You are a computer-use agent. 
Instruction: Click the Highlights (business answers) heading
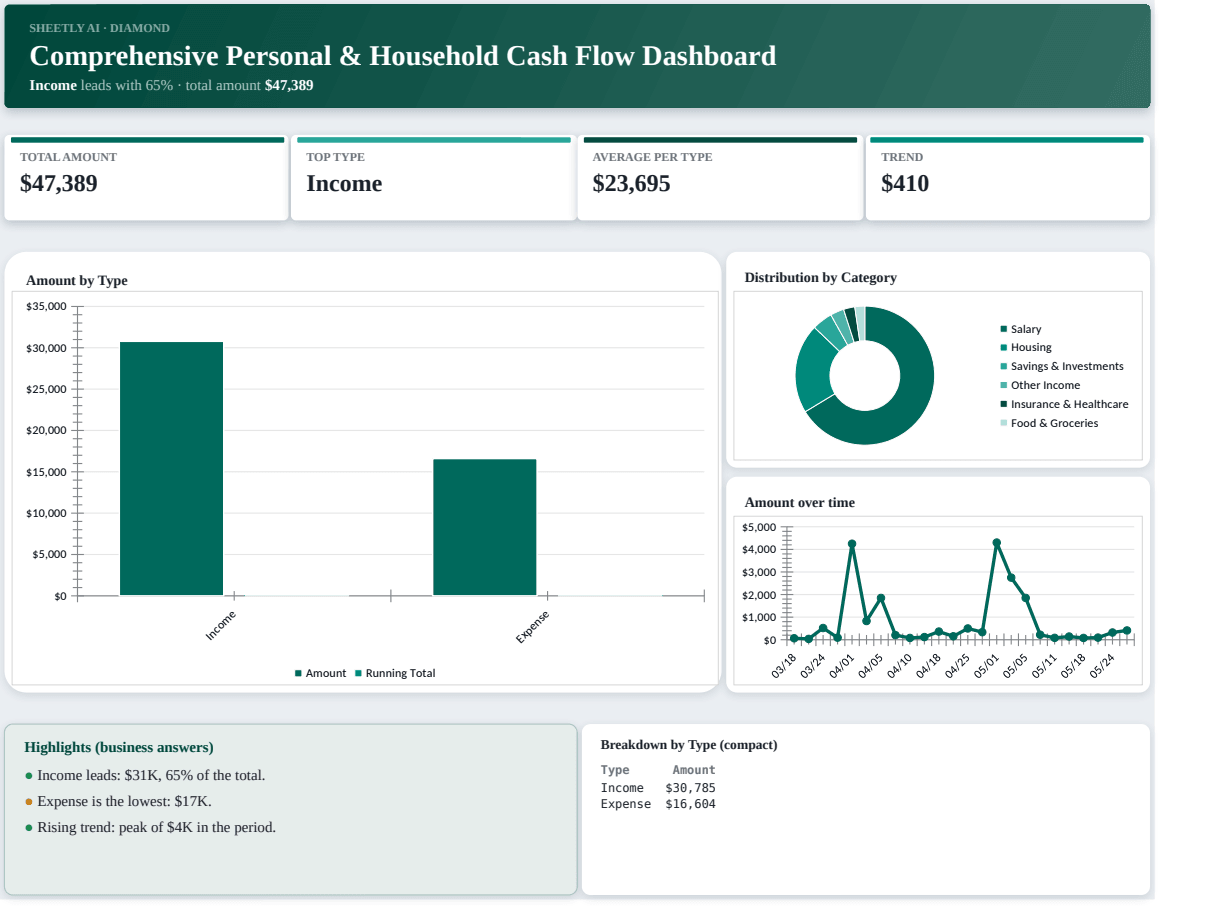pyautogui.click(x=119, y=748)
